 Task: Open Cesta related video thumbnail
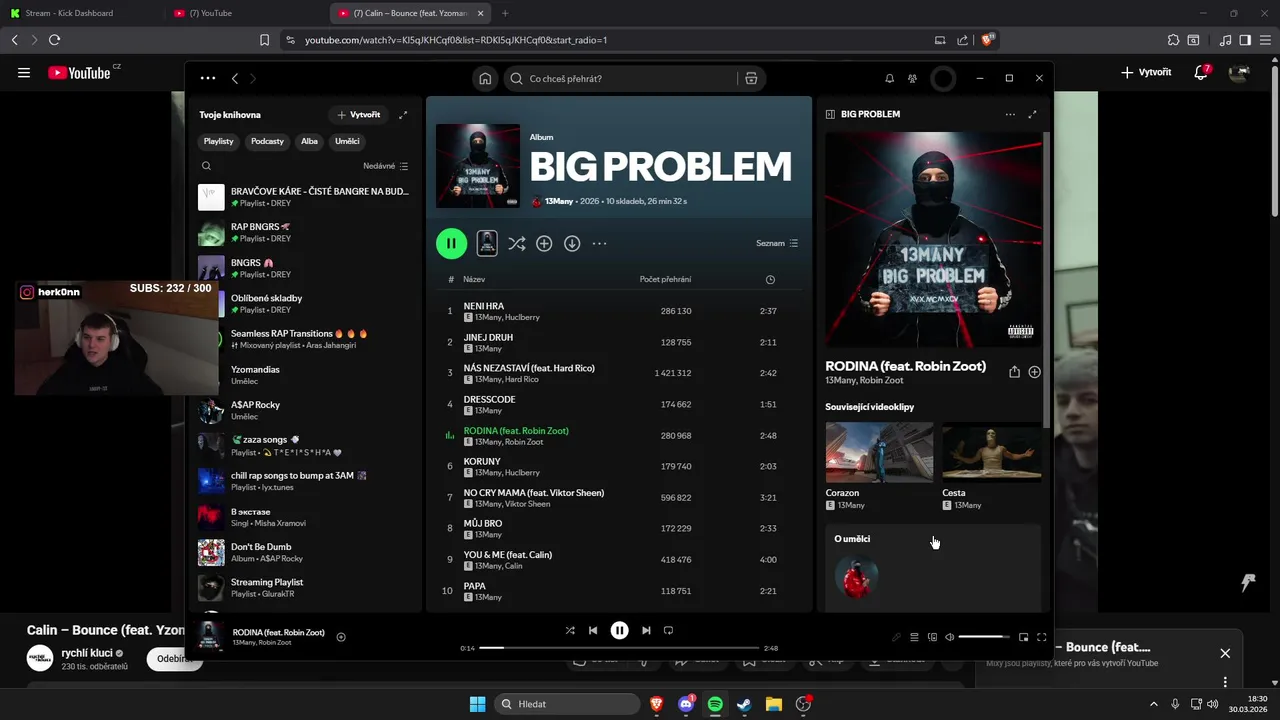(991, 452)
